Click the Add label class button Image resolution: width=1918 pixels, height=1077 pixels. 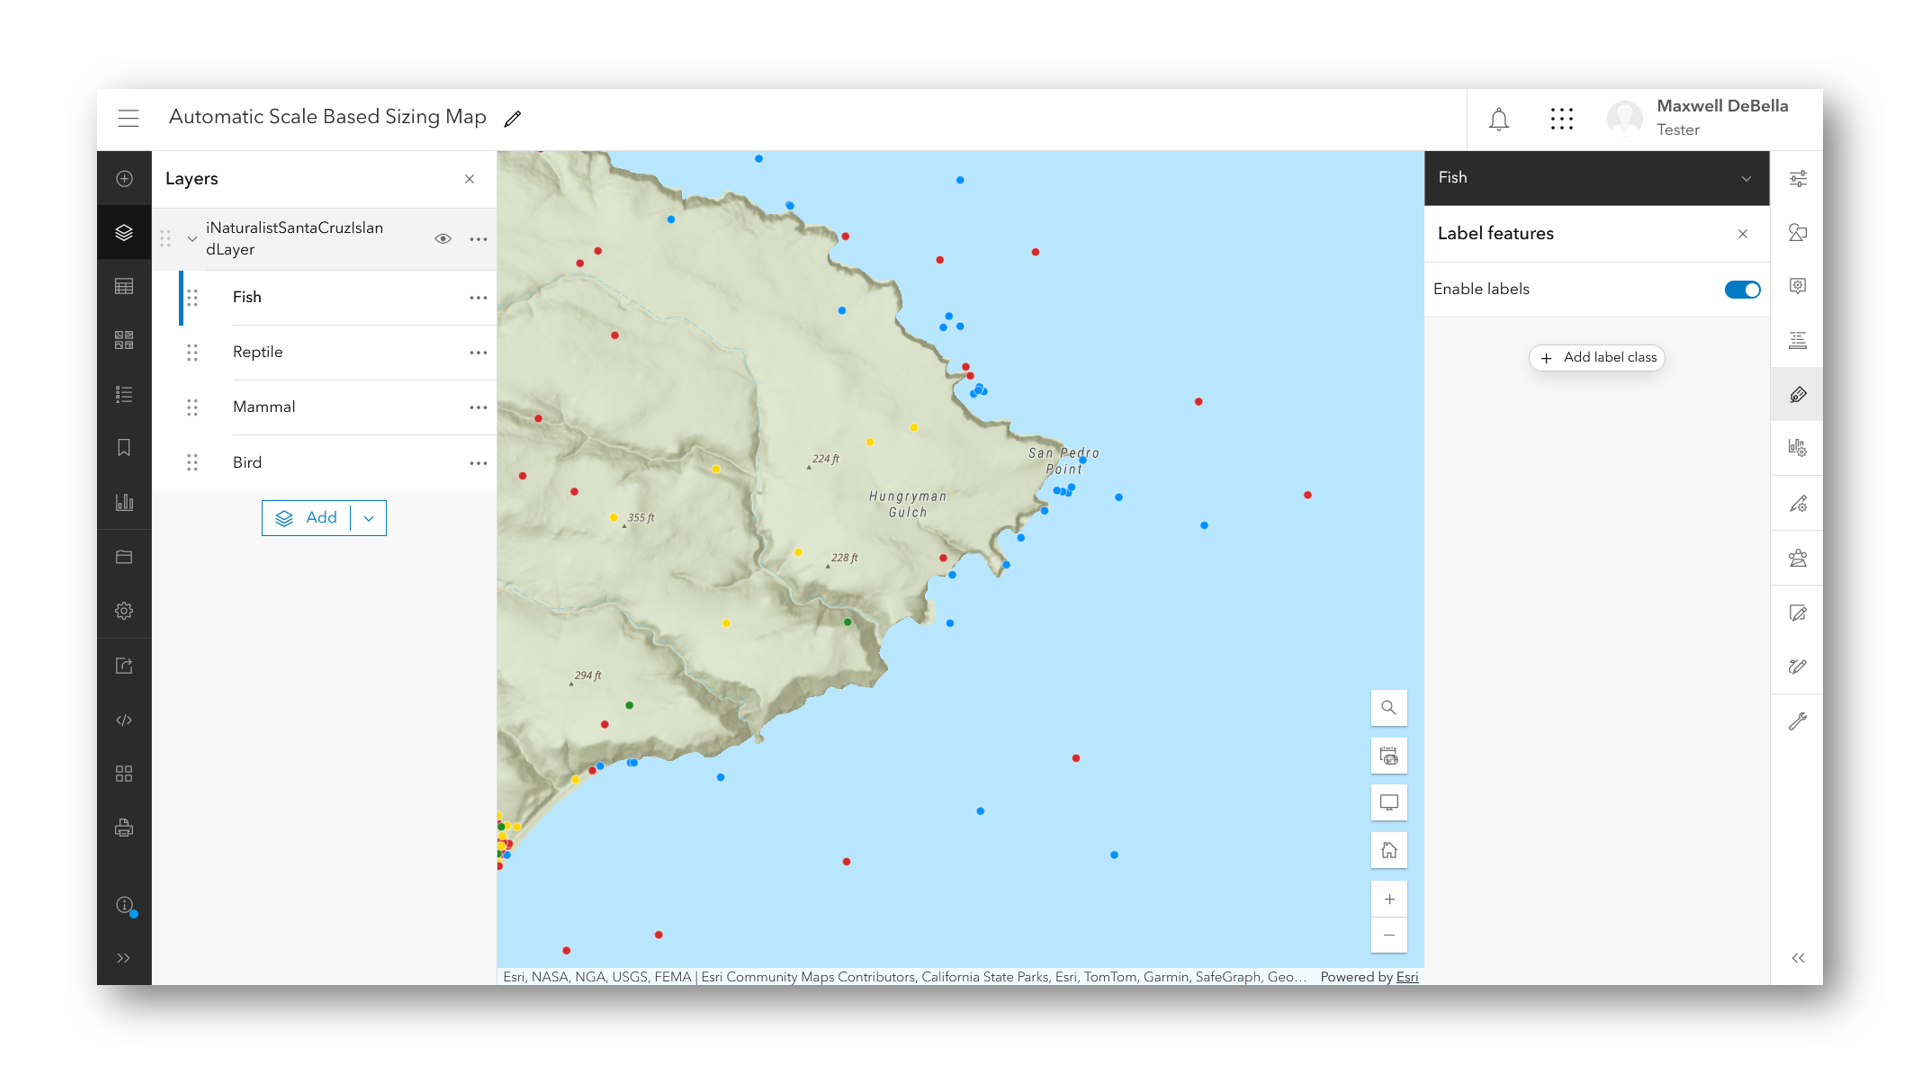pos(1597,358)
